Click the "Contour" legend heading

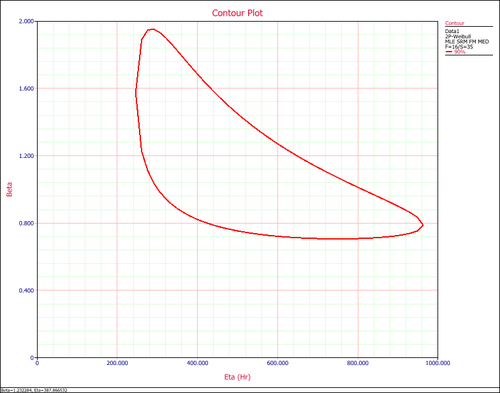[x=455, y=23]
